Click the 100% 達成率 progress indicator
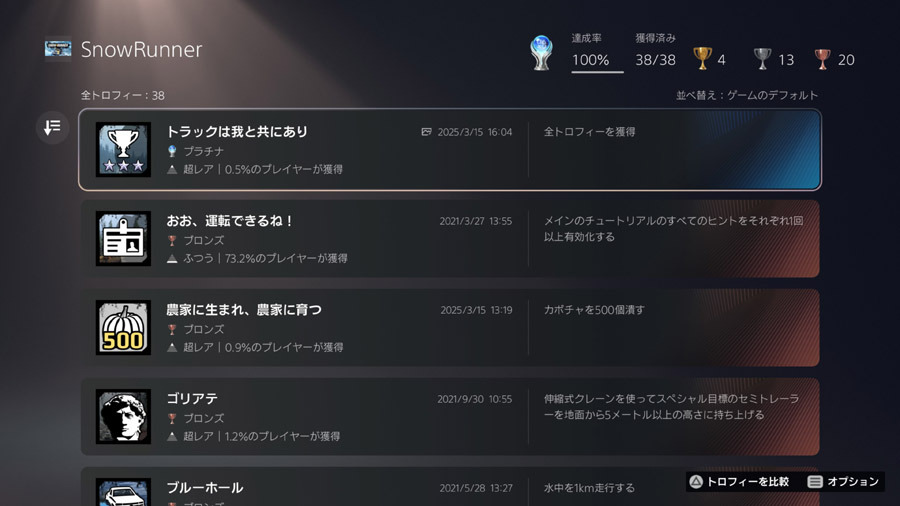The height and width of the screenshot is (506, 900). coord(597,53)
